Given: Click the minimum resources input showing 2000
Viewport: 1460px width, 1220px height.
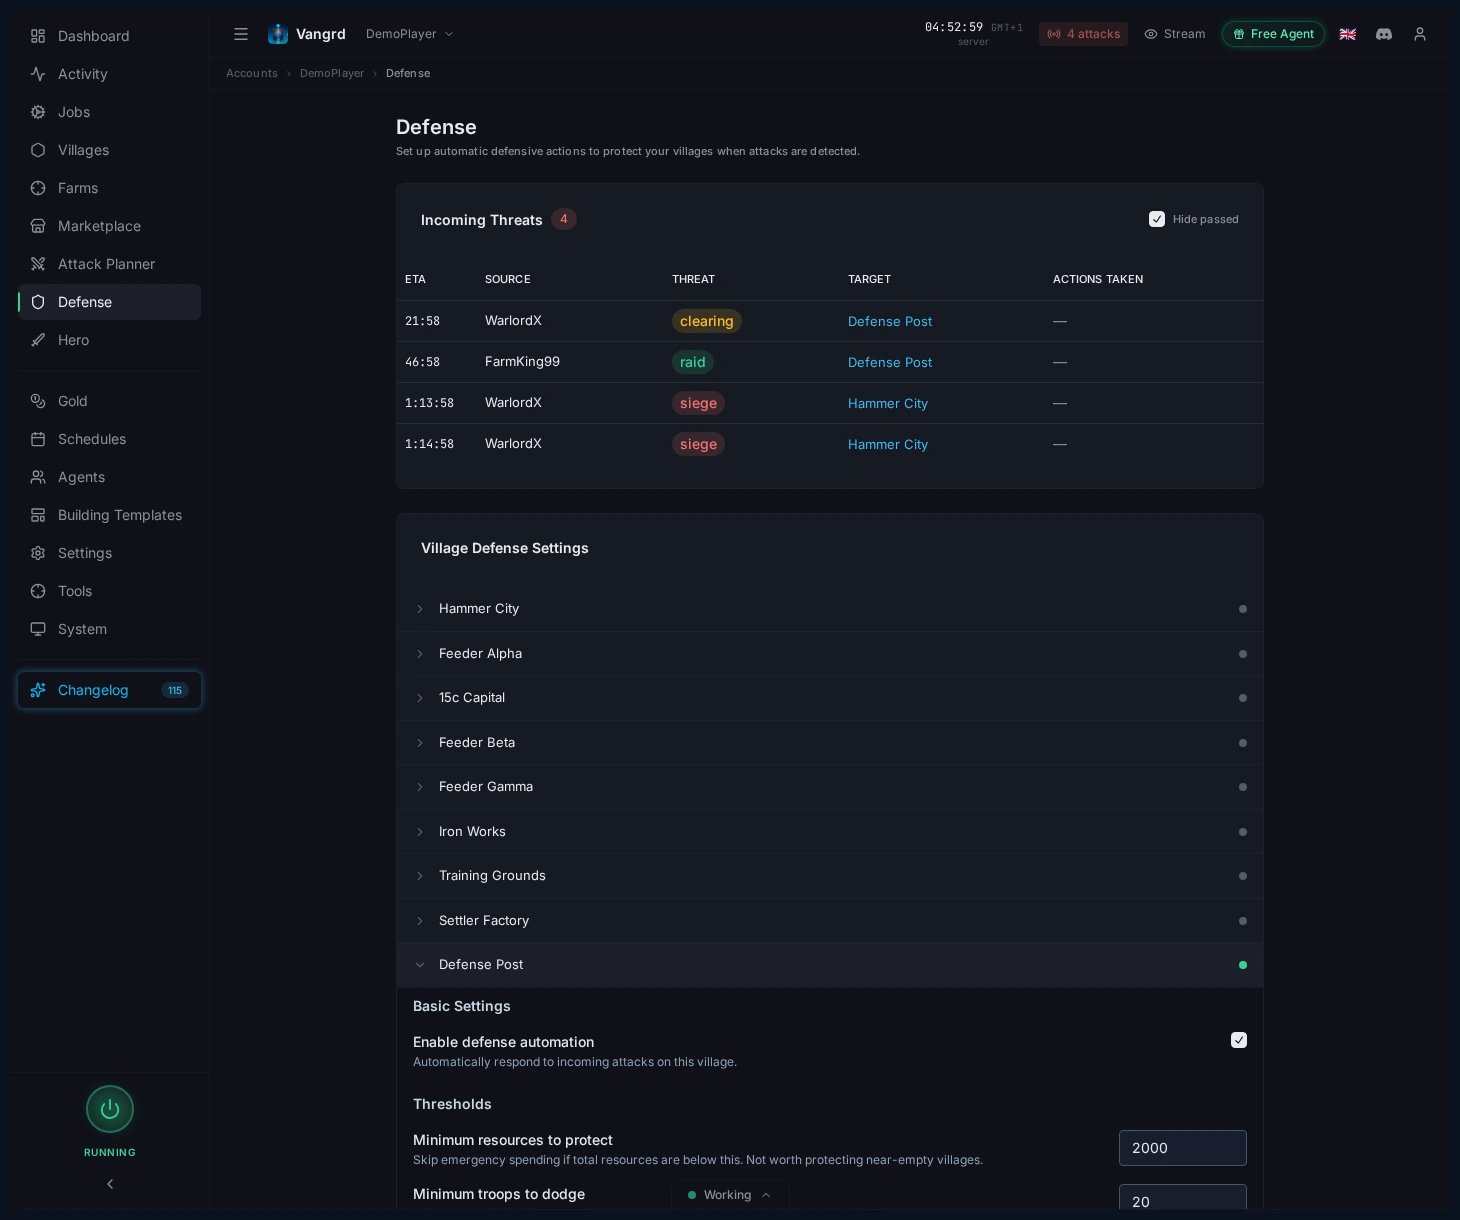Looking at the screenshot, I should pos(1183,1148).
